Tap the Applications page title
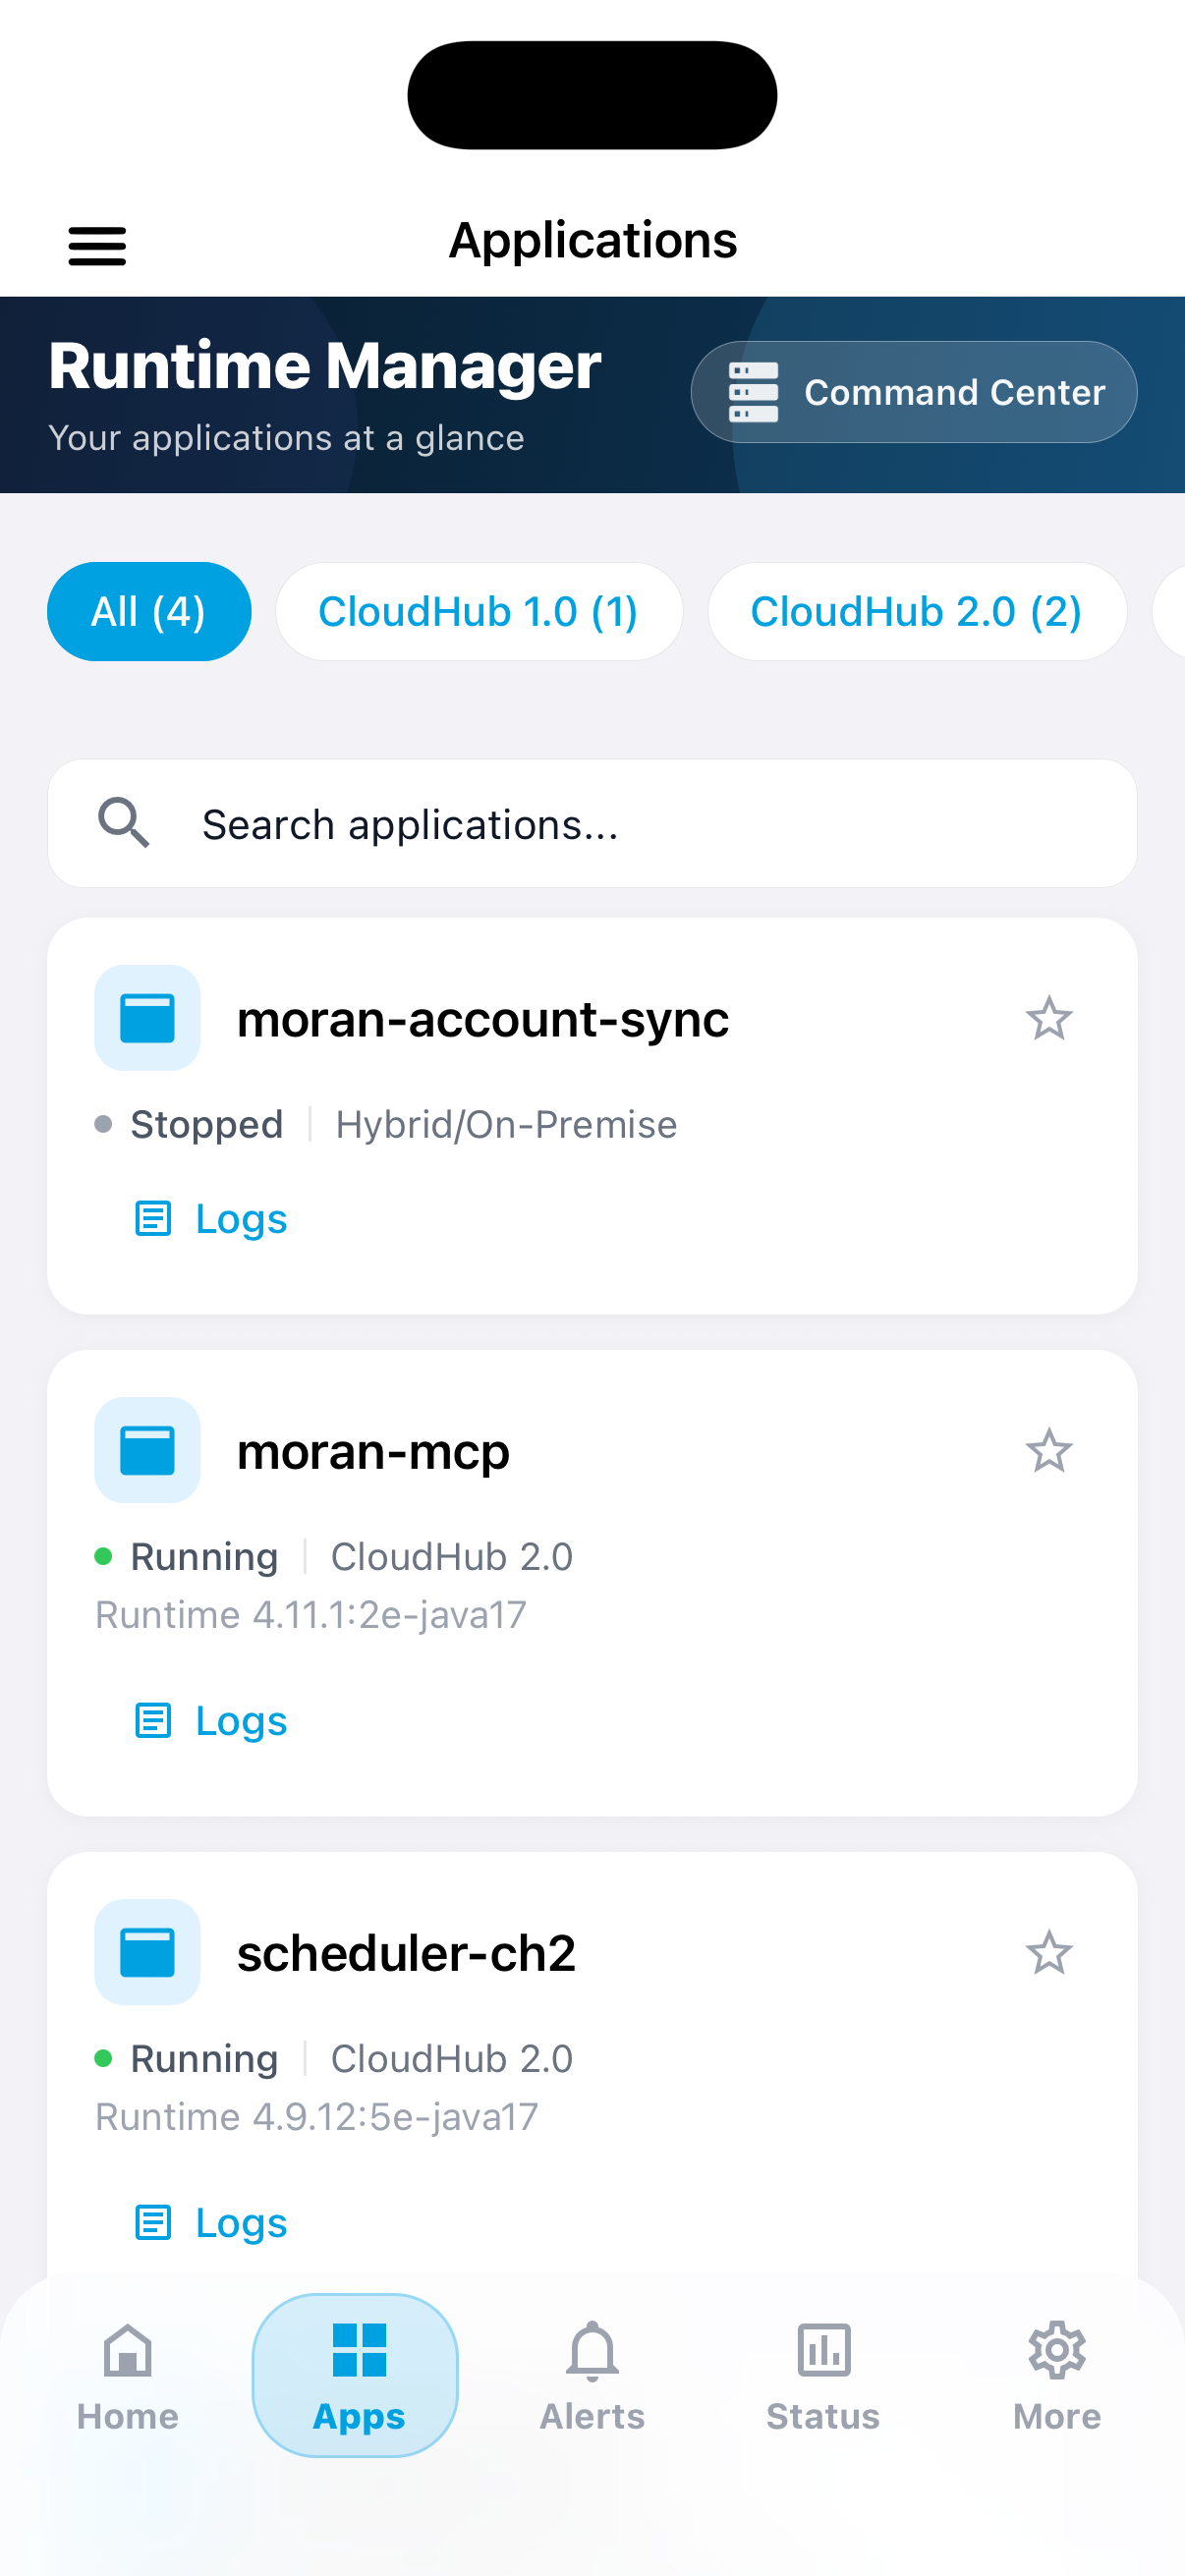The height and width of the screenshot is (2576, 1185). pyautogui.click(x=593, y=240)
